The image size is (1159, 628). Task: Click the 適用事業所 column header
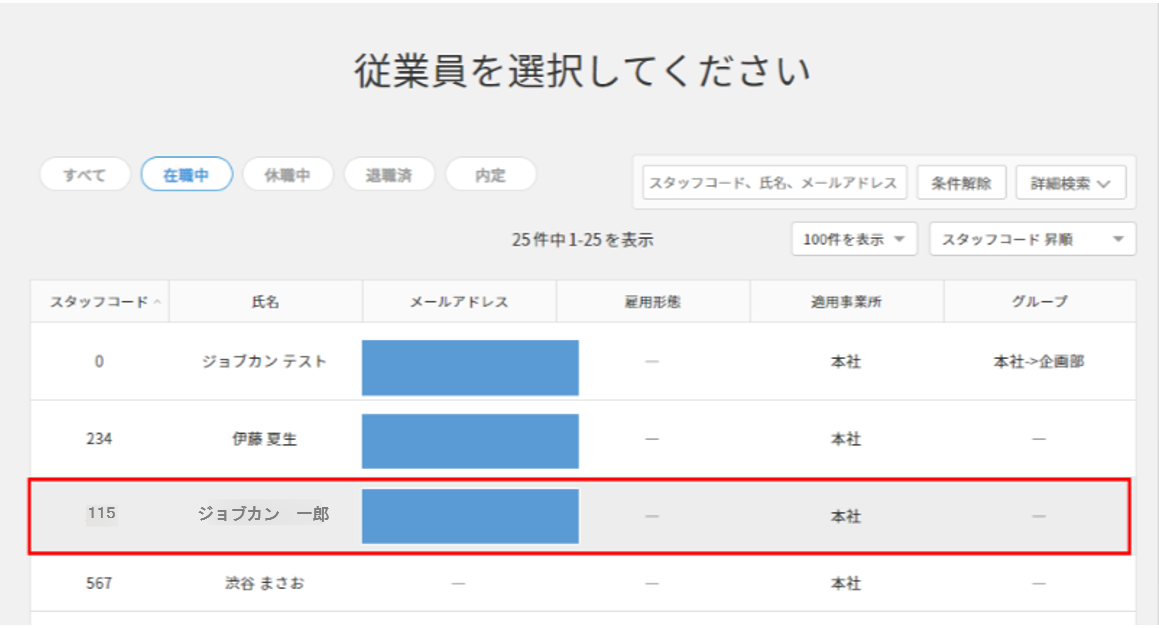(x=846, y=302)
